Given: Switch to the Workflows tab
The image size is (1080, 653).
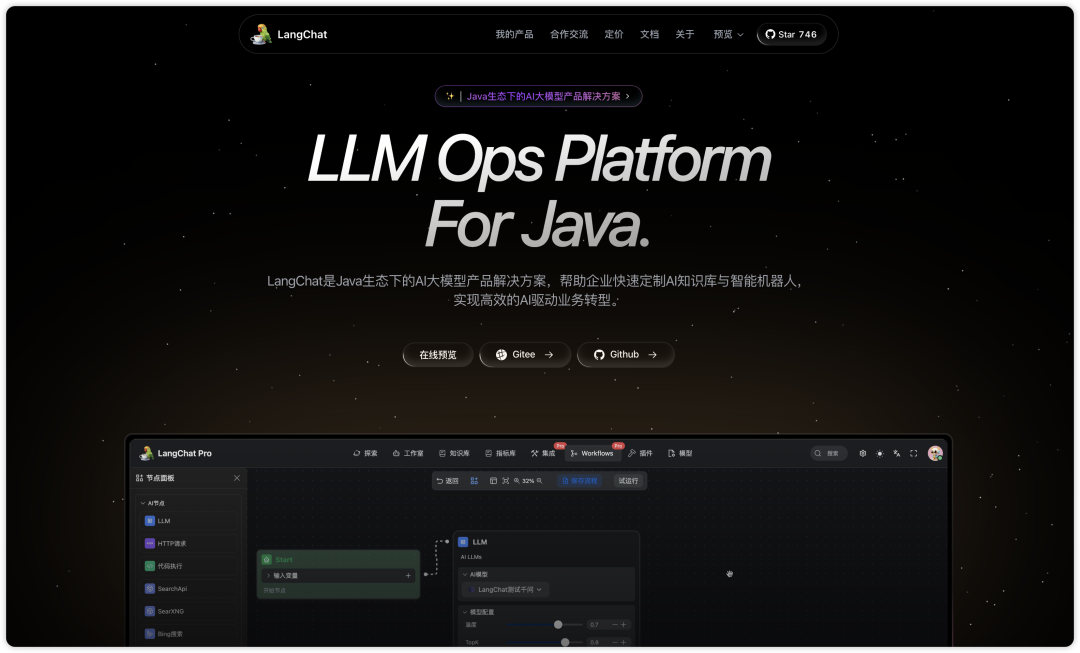Looking at the screenshot, I should point(592,453).
